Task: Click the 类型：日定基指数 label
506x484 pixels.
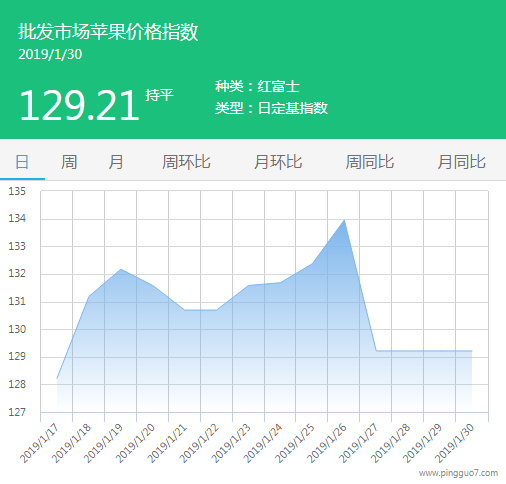Action: coord(271,108)
